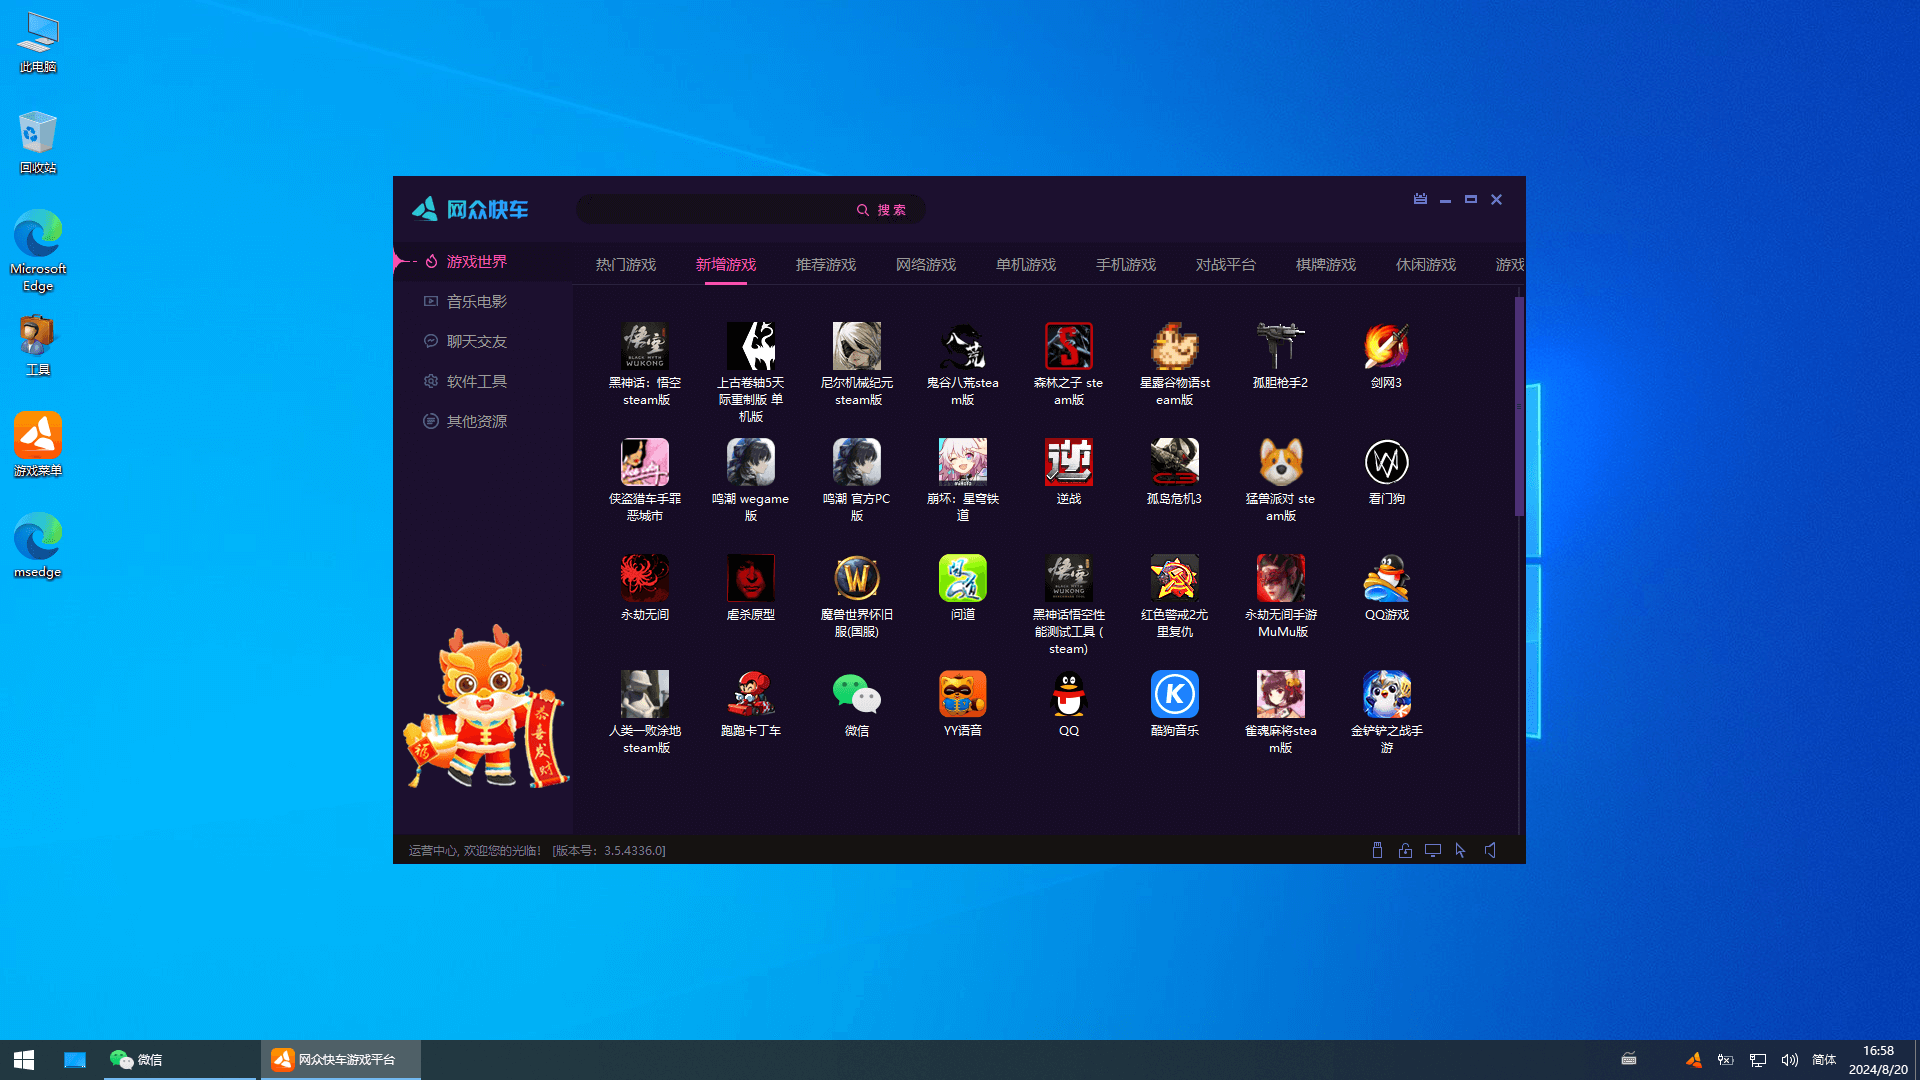Screen dimensions: 1920x1080
Task: Launch 崩坏：星穹铁道 icon
Action: point(963,462)
